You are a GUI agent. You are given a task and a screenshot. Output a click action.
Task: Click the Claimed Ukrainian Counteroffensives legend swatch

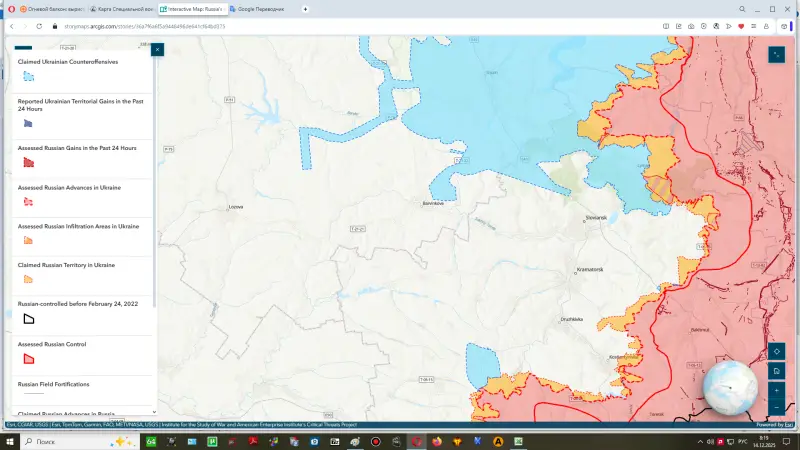tap(29, 76)
